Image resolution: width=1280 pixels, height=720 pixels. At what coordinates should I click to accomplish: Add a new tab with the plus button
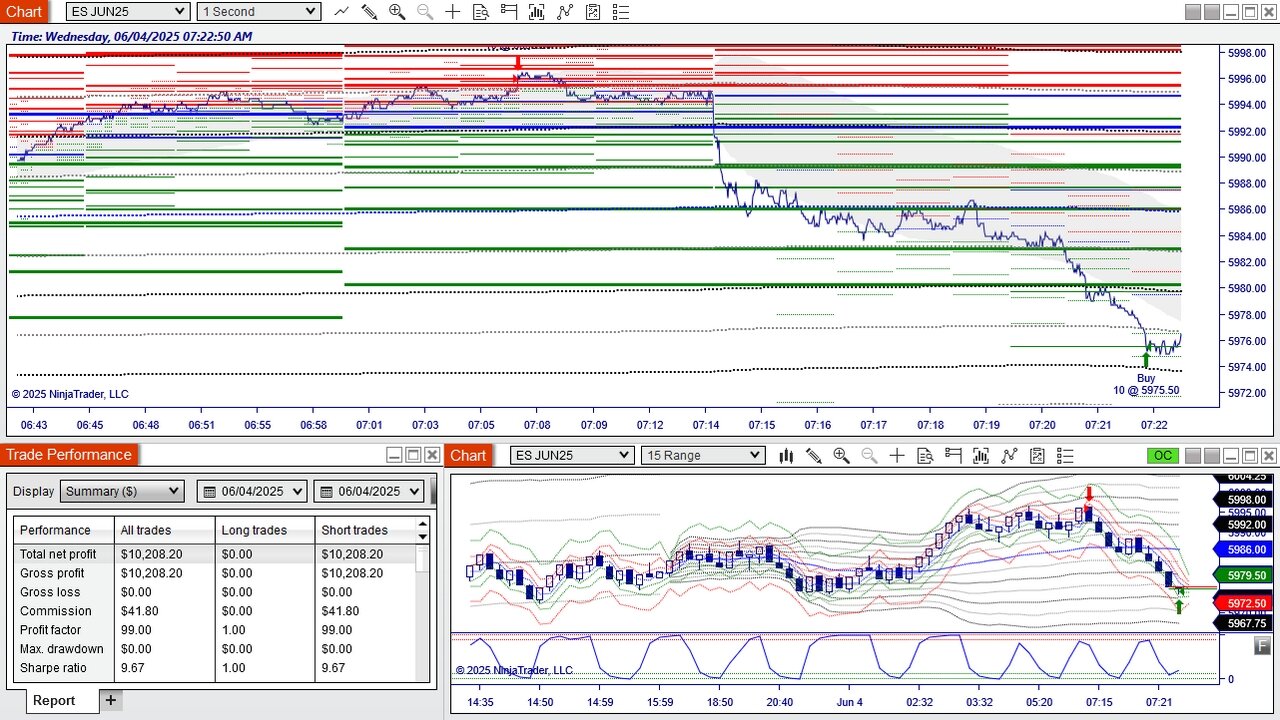(111, 700)
